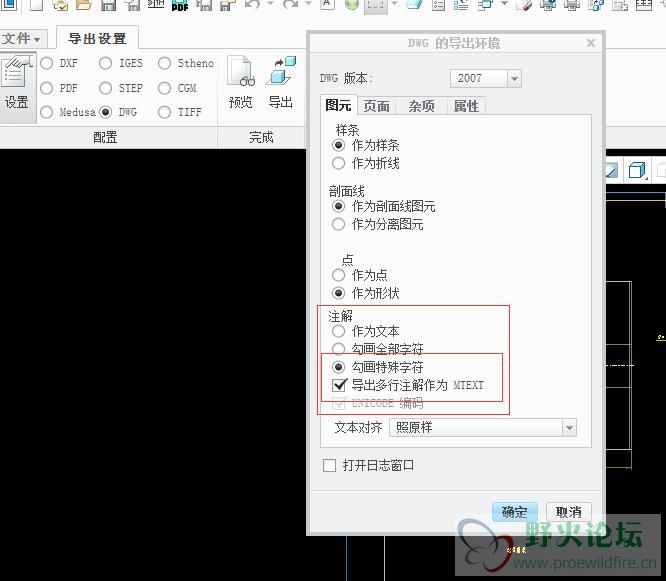Screen dimensions: 666x581
Task: Click the open folder icon in top toolbar
Action: (x=84, y=5)
